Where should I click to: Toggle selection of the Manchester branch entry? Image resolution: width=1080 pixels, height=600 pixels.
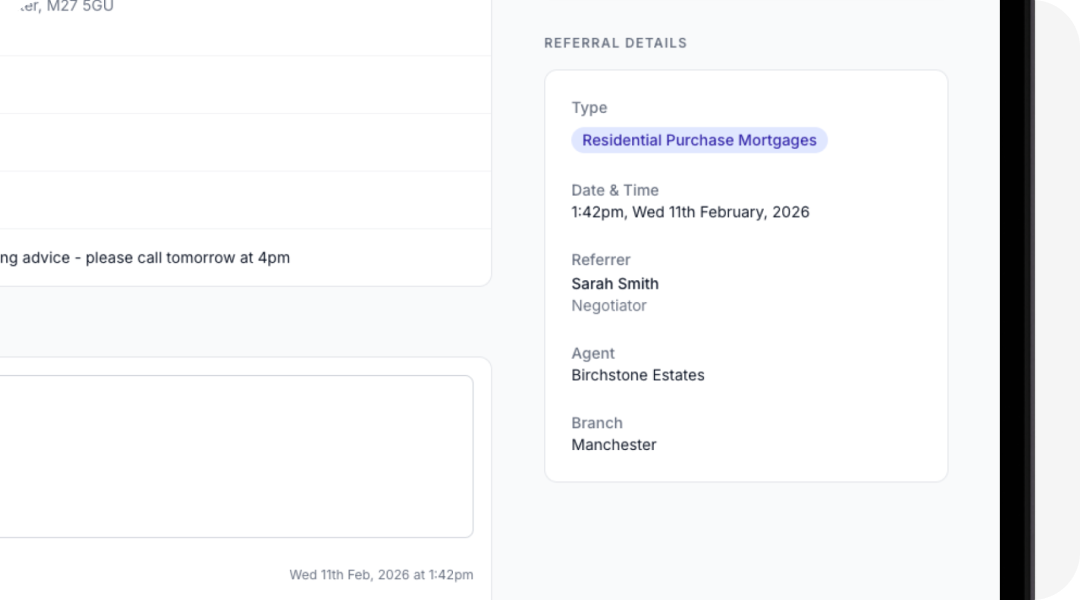[x=613, y=444]
